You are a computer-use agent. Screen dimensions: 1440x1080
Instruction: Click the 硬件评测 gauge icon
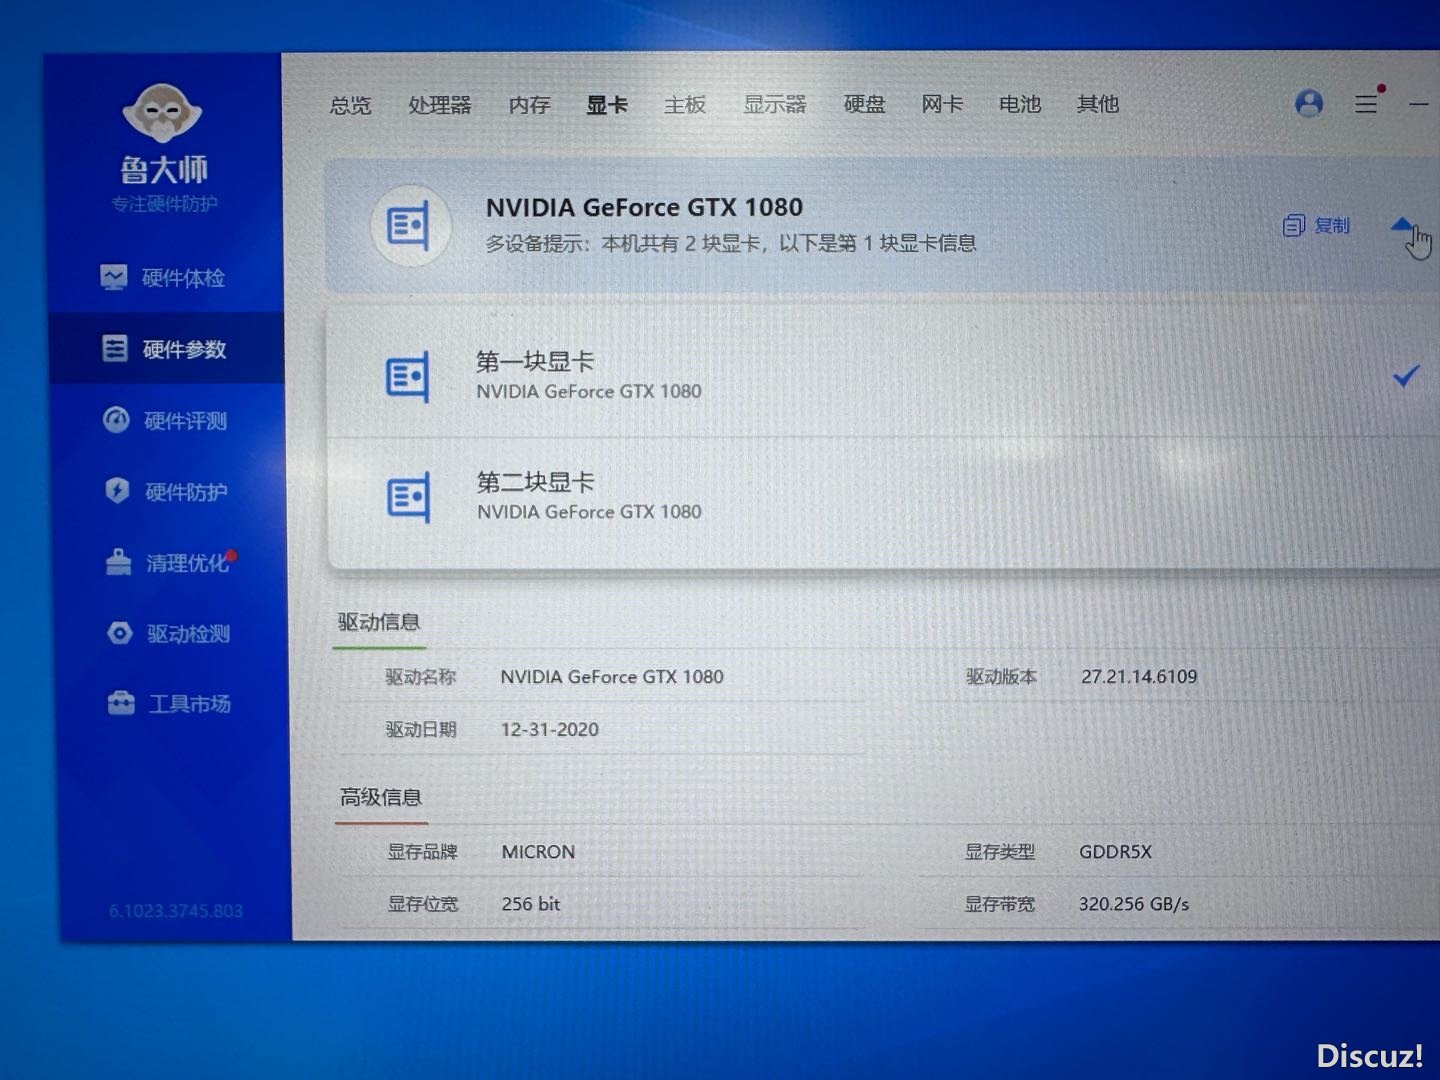click(x=116, y=419)
